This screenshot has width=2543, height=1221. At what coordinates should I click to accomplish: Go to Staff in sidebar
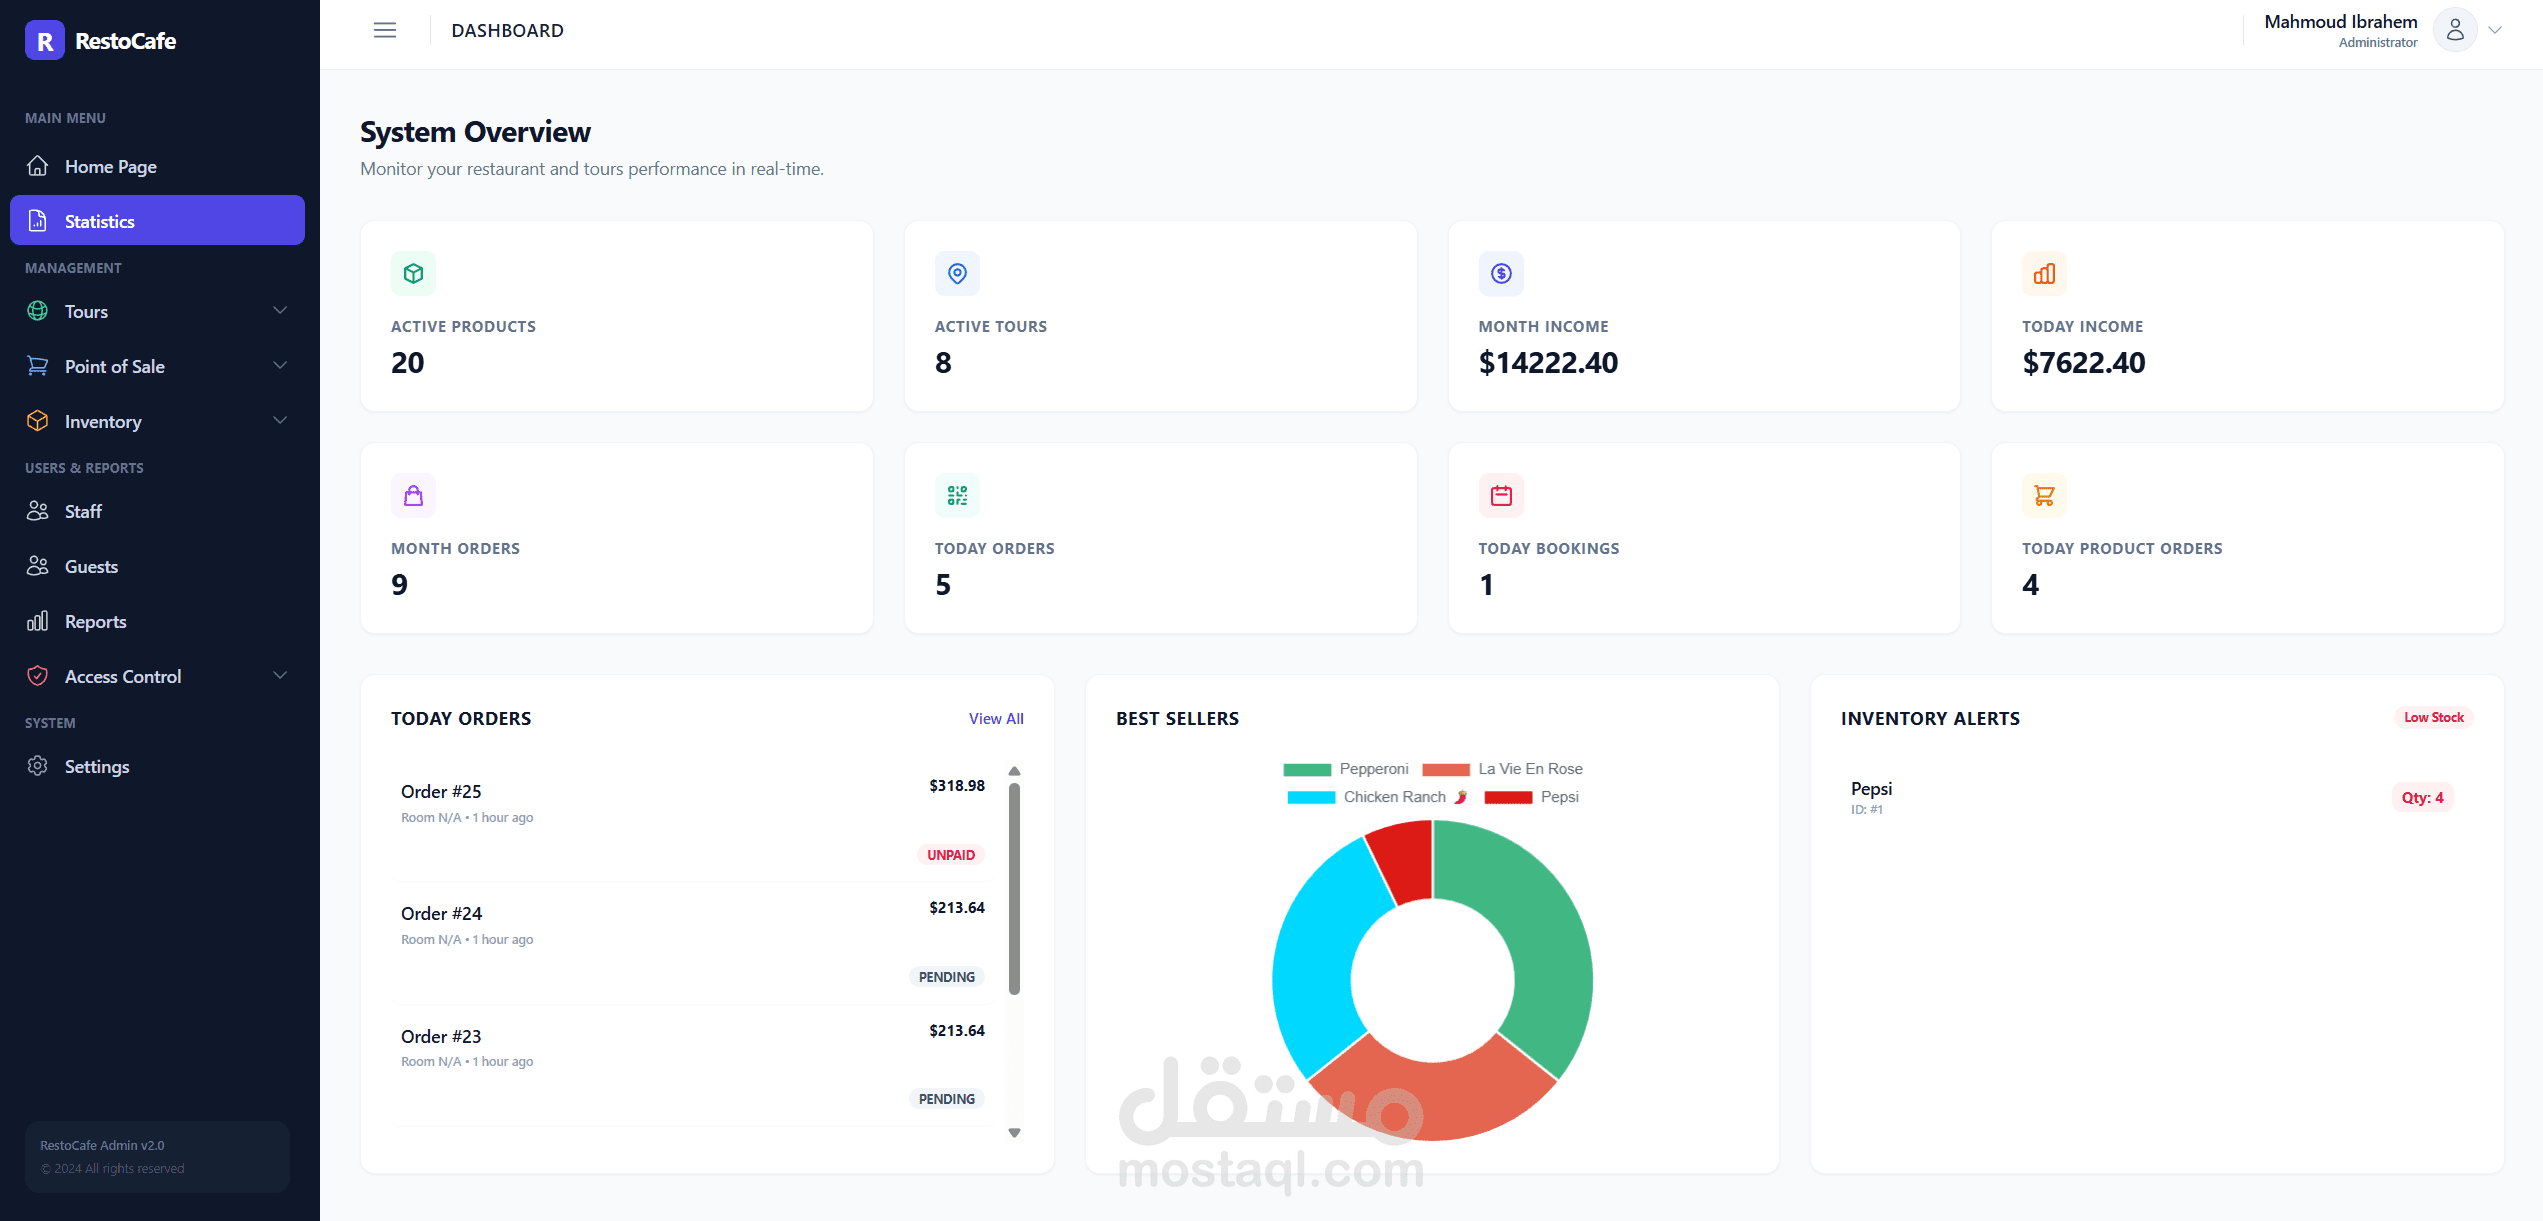(83, 511)
